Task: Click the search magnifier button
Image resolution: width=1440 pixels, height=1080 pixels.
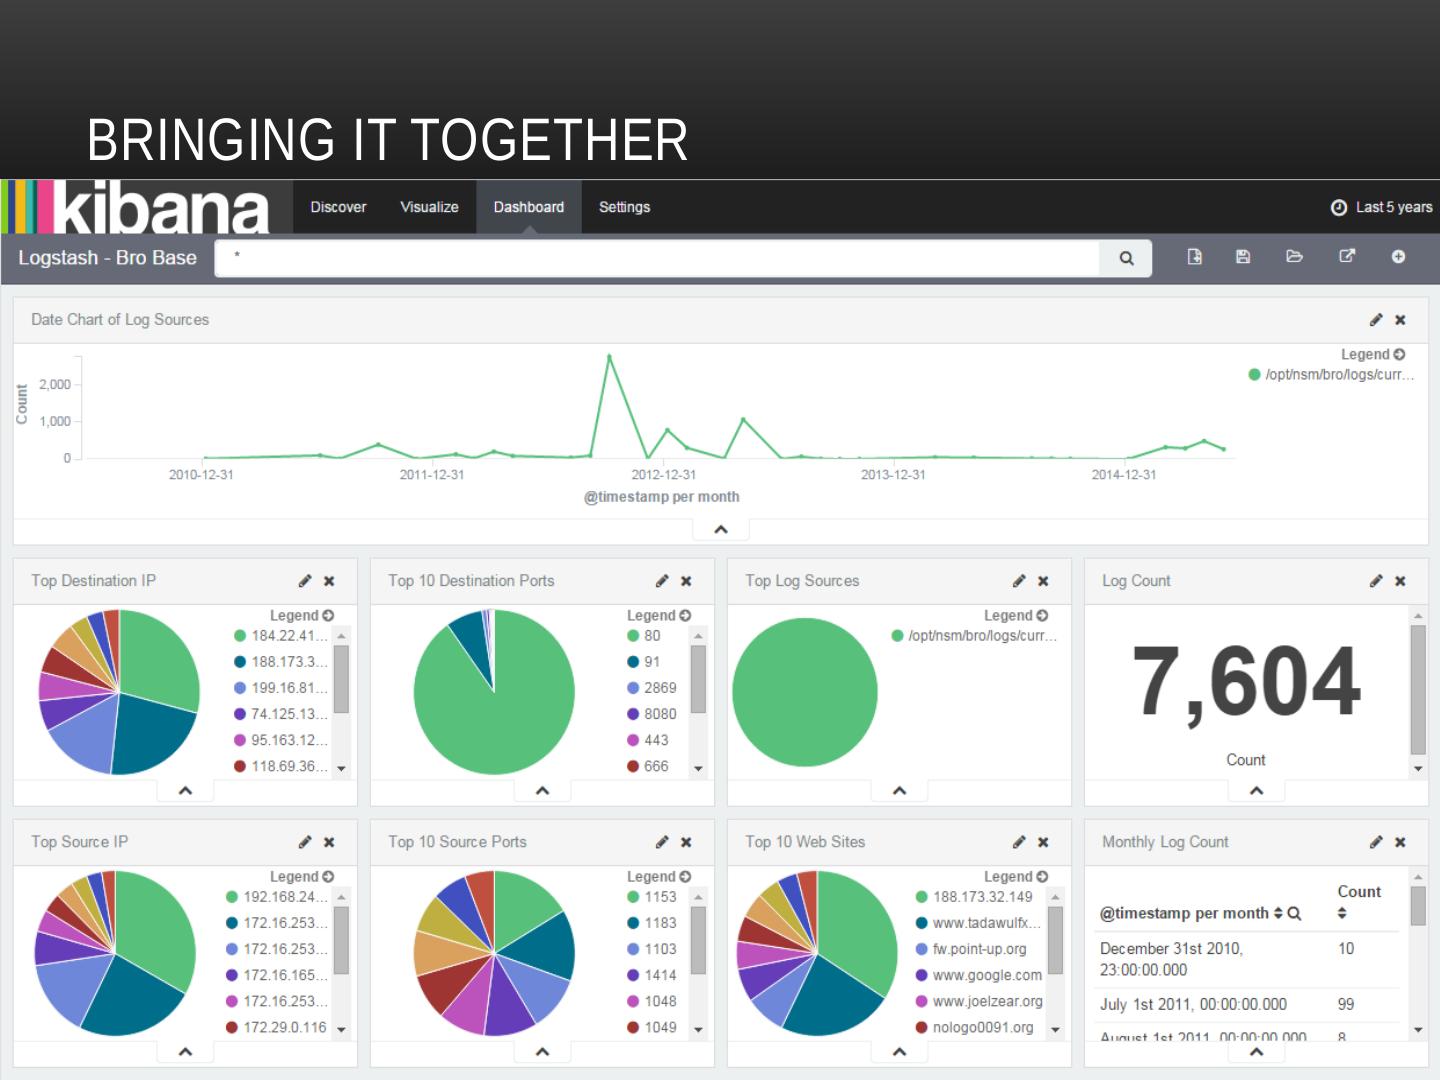Action: [x=1126, y=258]
